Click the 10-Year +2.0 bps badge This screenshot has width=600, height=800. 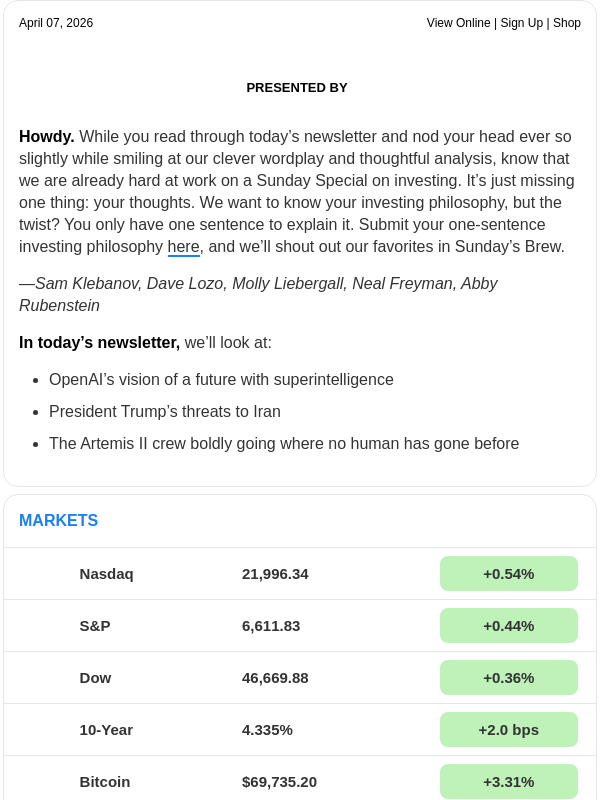pos(508,730)
